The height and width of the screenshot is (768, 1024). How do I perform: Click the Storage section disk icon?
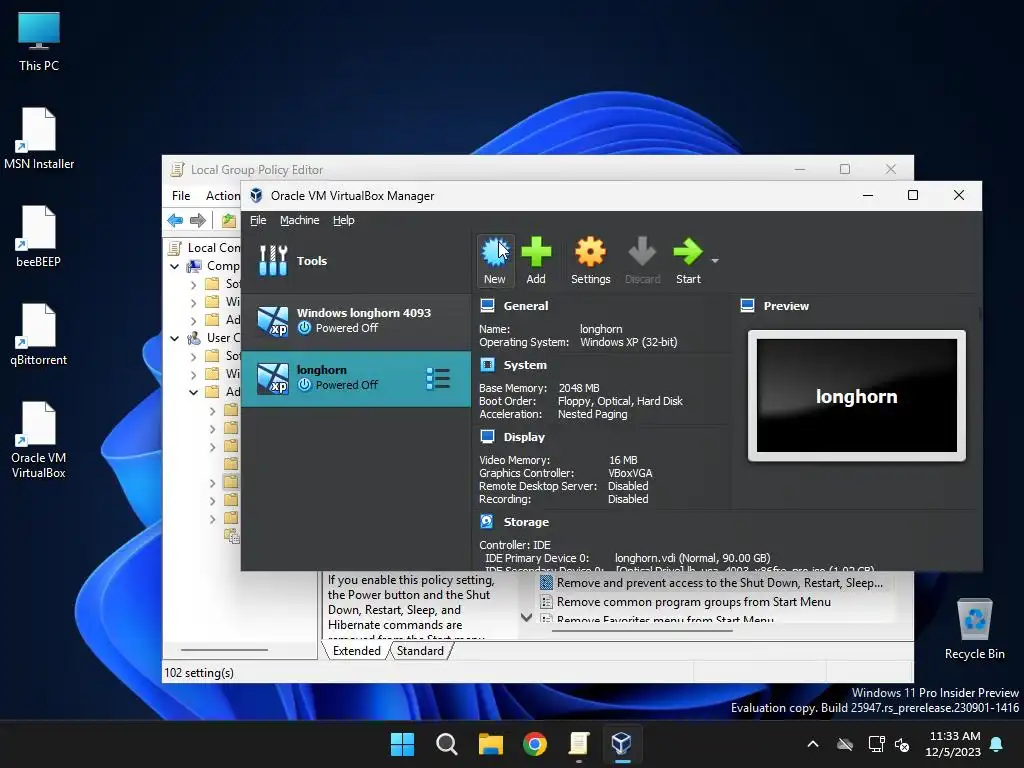tap(487, 521)
